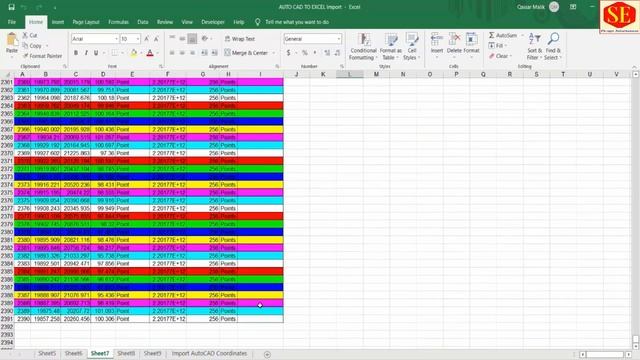Expand the Merge & Center dropdown arrow
The image size is (640, 360).
[273, 53]
